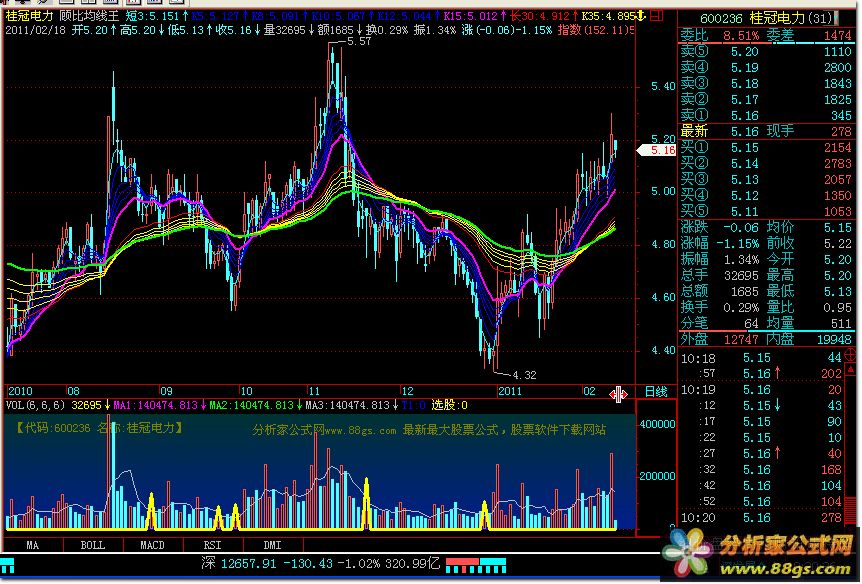Click the red square icon above the price axis
The height and width of the screenshot is (584, 862).
656,16
